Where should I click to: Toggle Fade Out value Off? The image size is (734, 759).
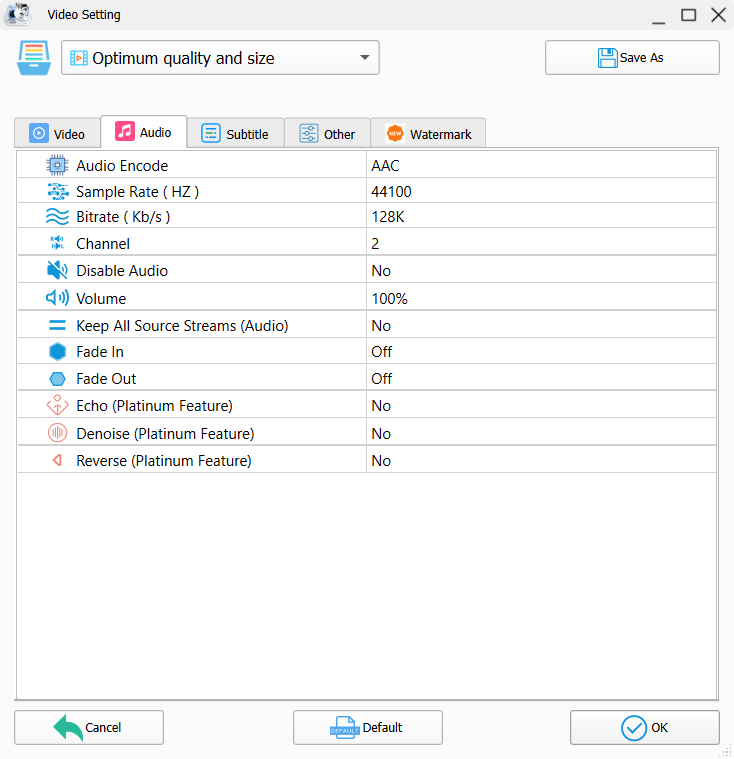(x=541, y=378)
